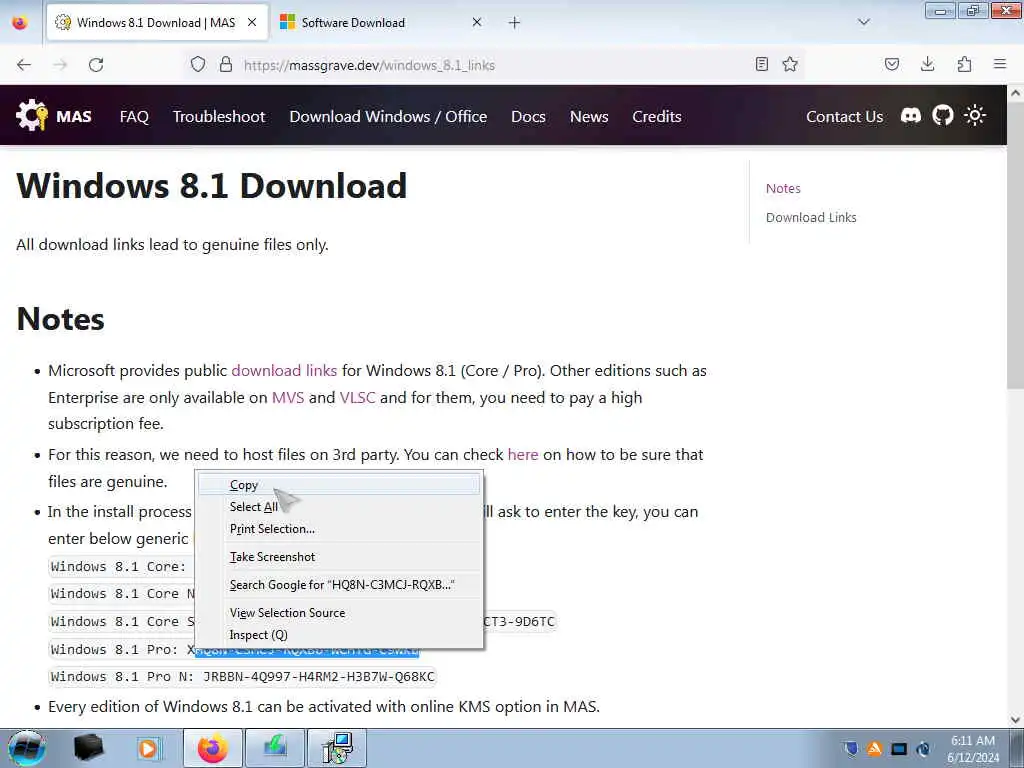Choose Copy from the context menu

click(x=339, y=485)
